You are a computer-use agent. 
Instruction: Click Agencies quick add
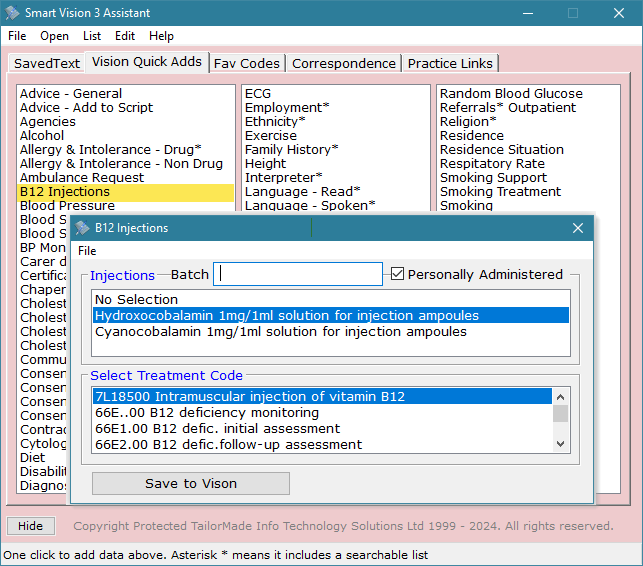pos(48,121)
